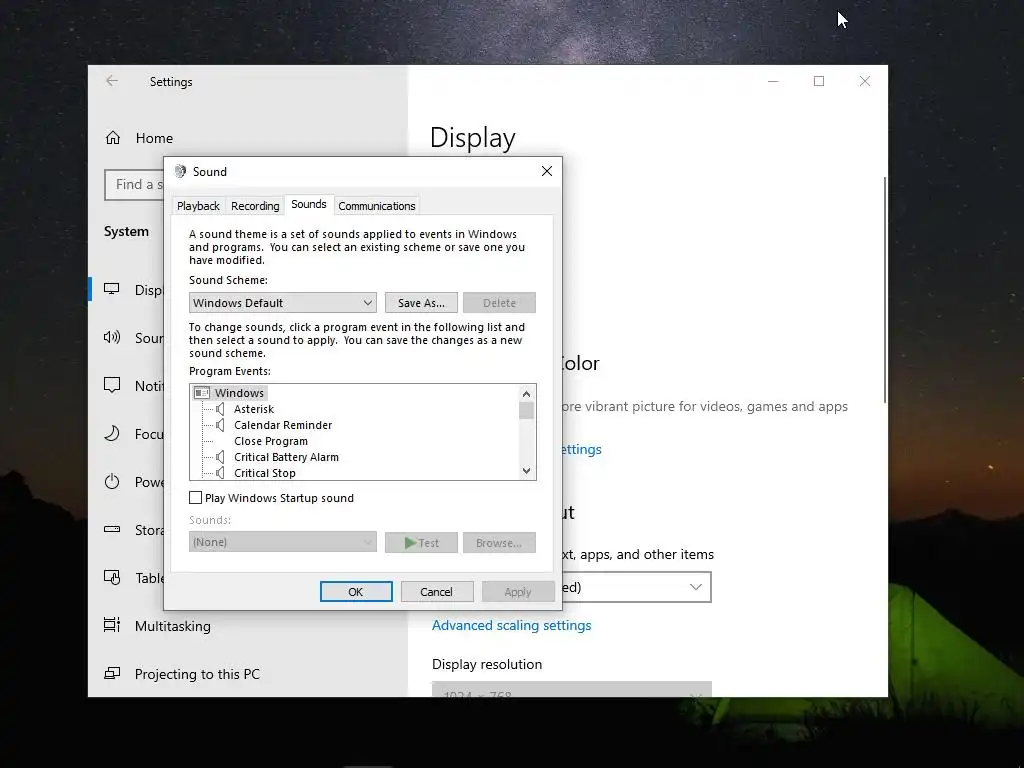Click the Test sound button
The width and height of the screenshot is (1024, 768).
[x=421, y=543]
